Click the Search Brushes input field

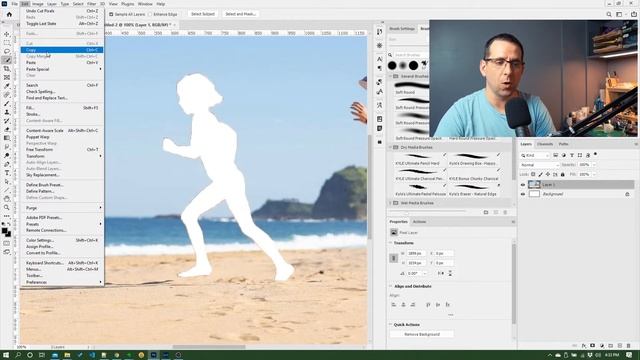(x=411, y=55)
